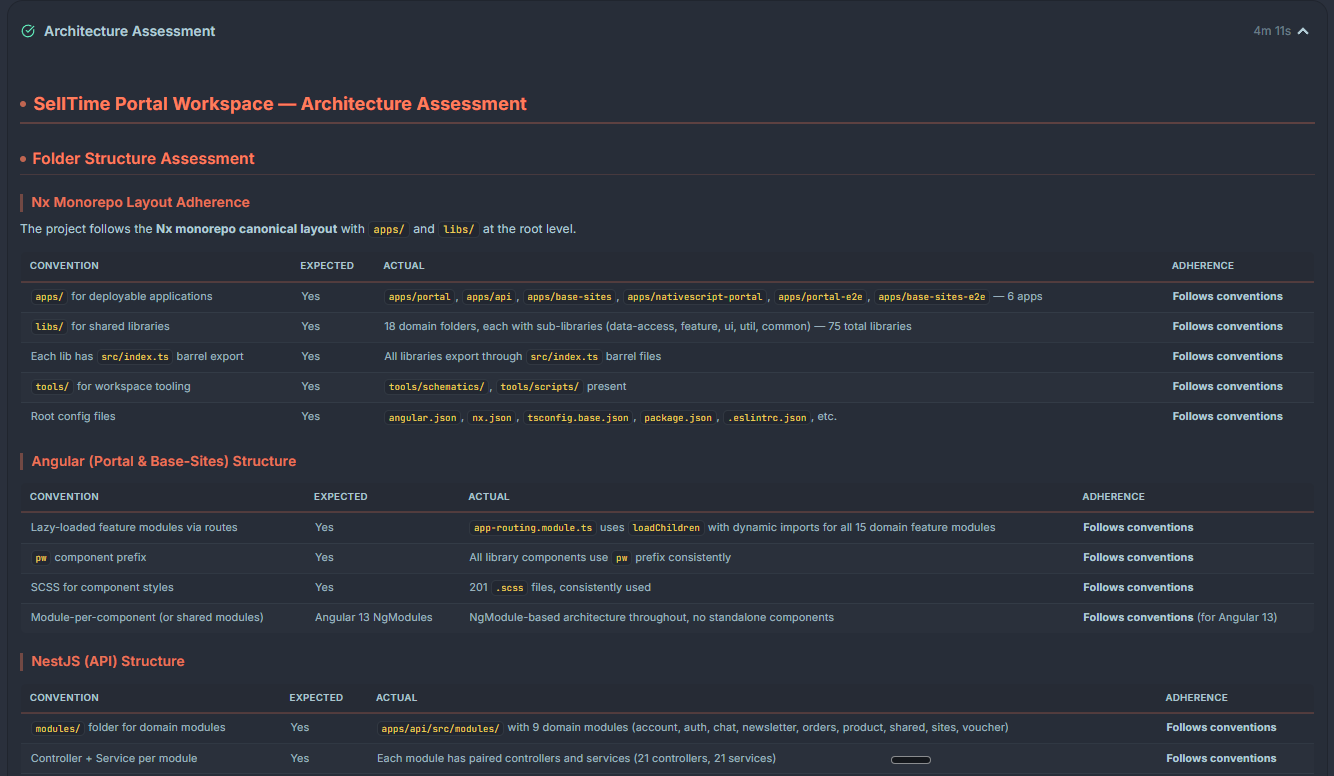
Task: Click the Angular (Portal & Base-Sites) Structure heading
Action: [x=163, y=461]
